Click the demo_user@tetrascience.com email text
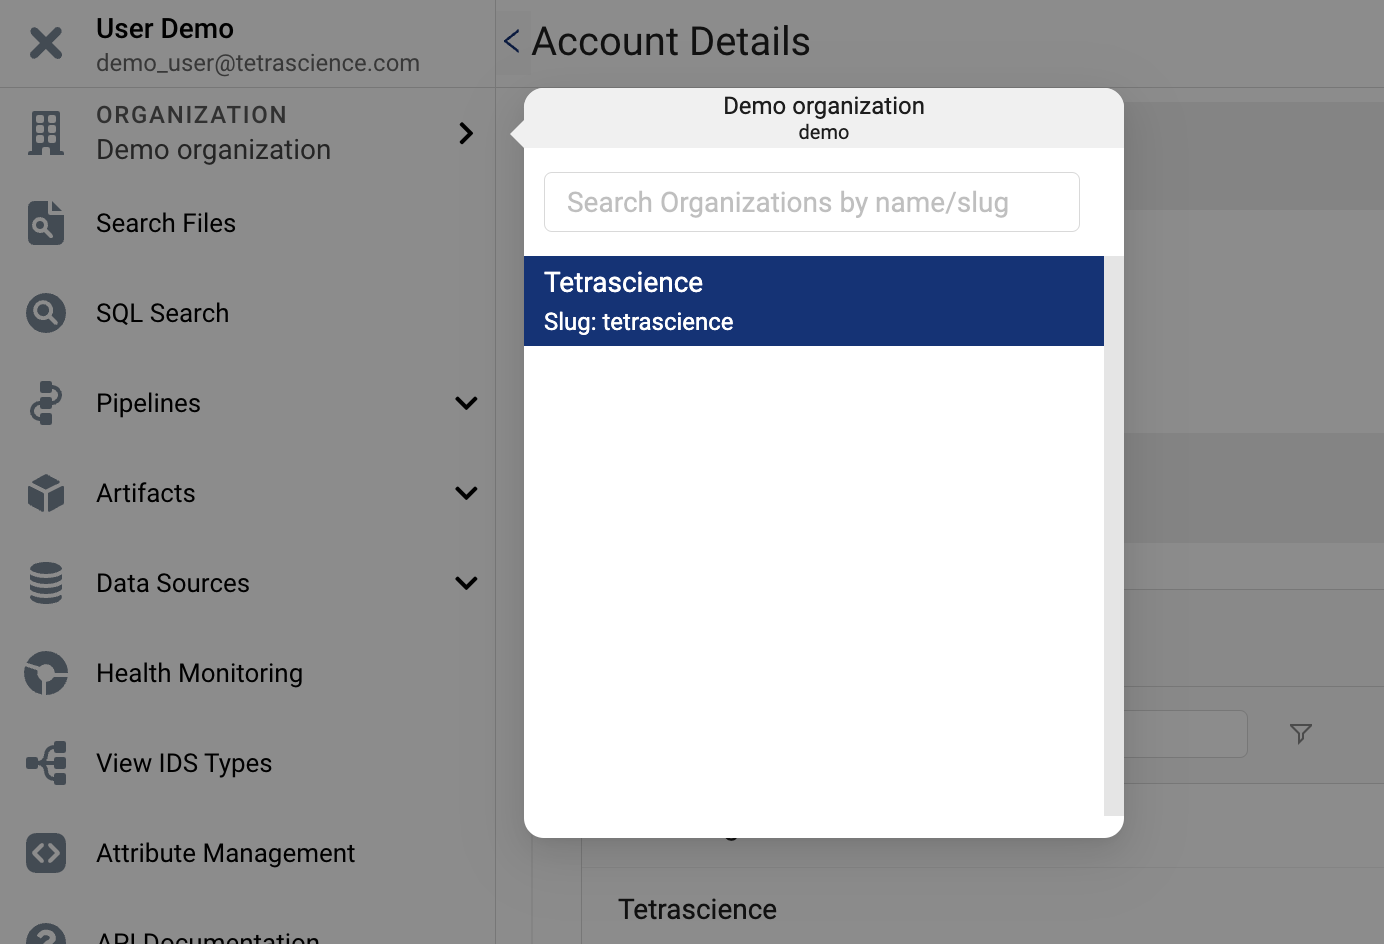 pos(258,63)
